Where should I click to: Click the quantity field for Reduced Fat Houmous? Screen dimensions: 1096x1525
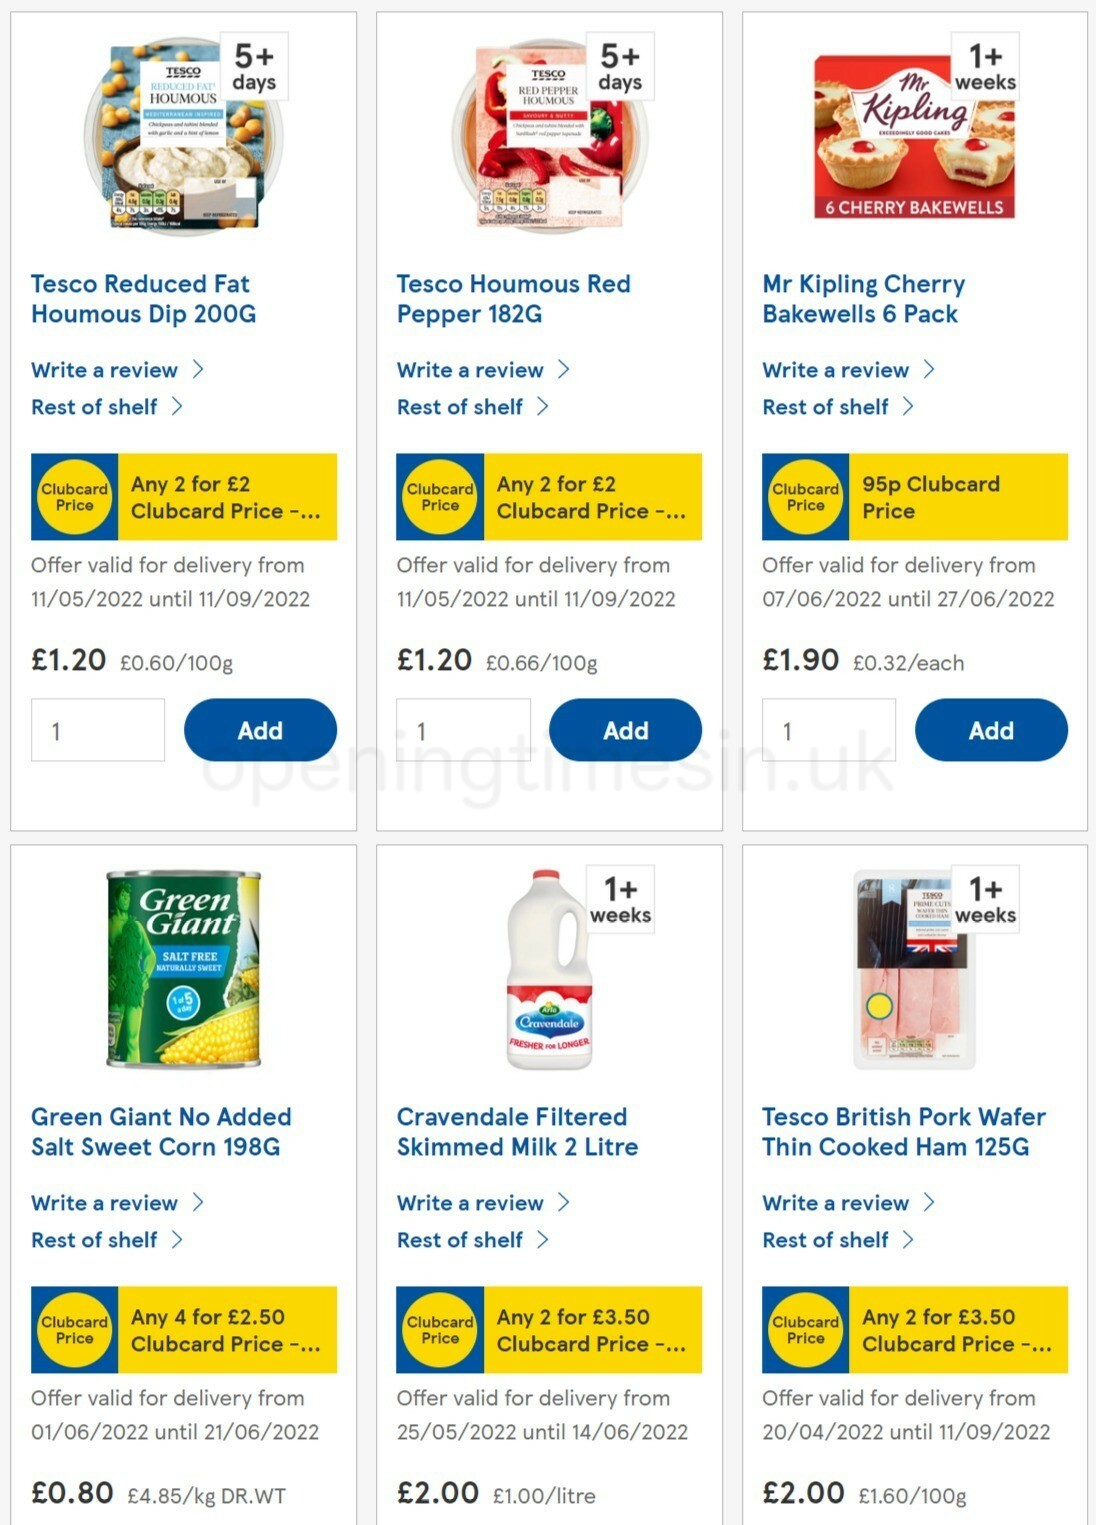[98, 730]
